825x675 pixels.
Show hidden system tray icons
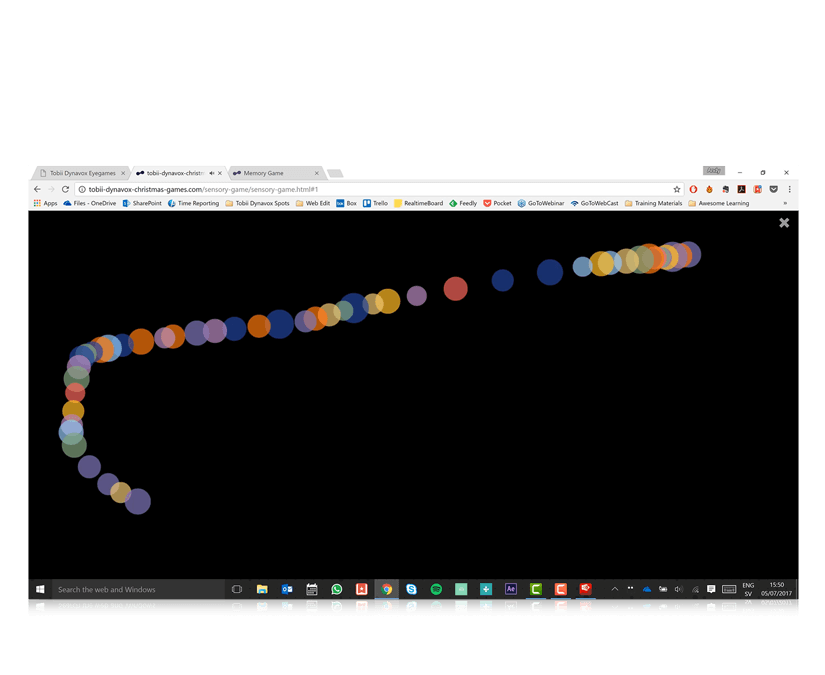pos(614,589)
